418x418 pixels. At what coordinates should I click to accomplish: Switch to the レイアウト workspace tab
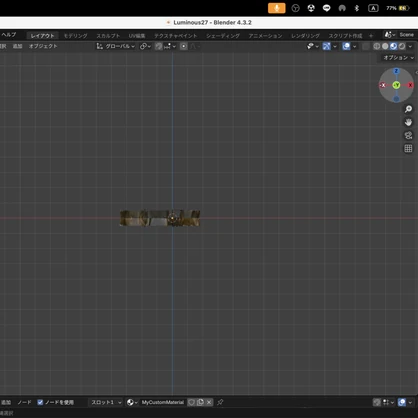click(x=42, y=35)
